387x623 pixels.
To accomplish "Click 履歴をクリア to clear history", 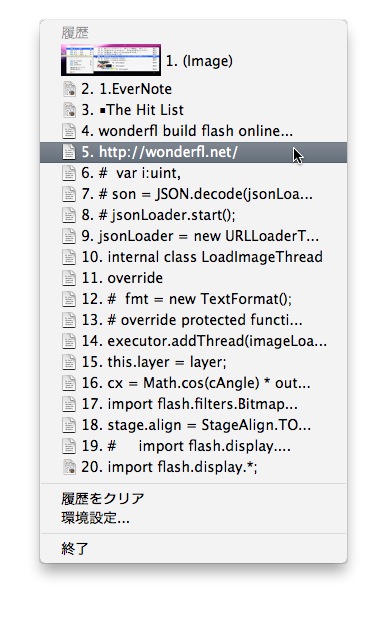I will tap(103, 498).
